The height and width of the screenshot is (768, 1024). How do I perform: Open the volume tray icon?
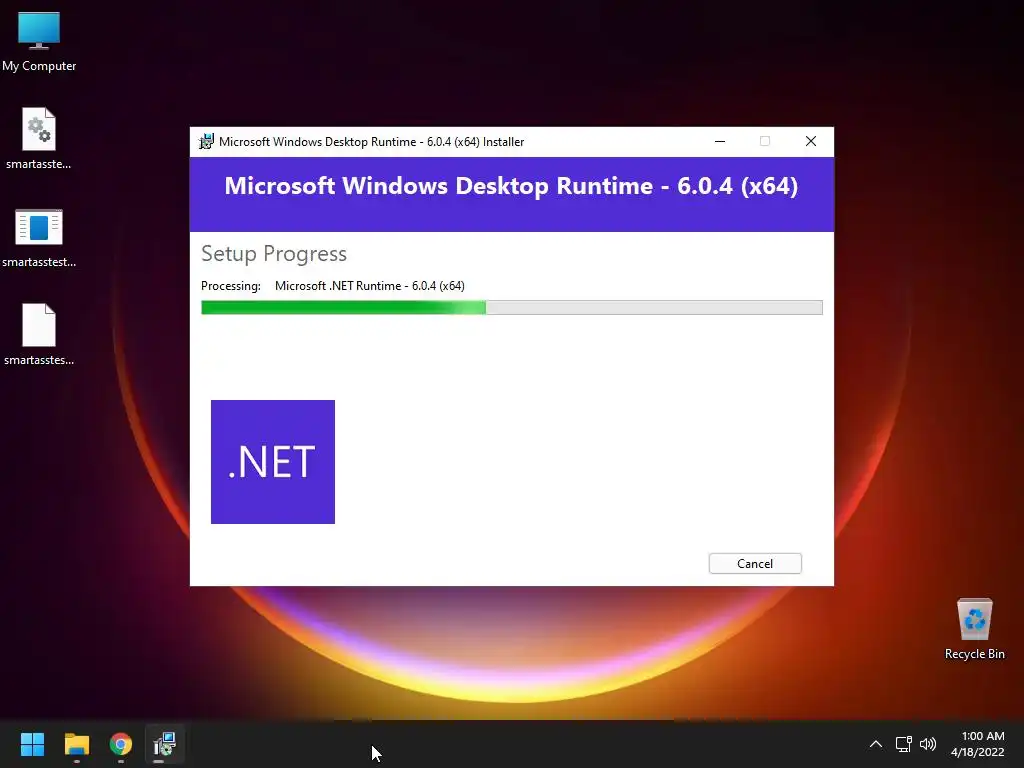[x=927, y=744]
